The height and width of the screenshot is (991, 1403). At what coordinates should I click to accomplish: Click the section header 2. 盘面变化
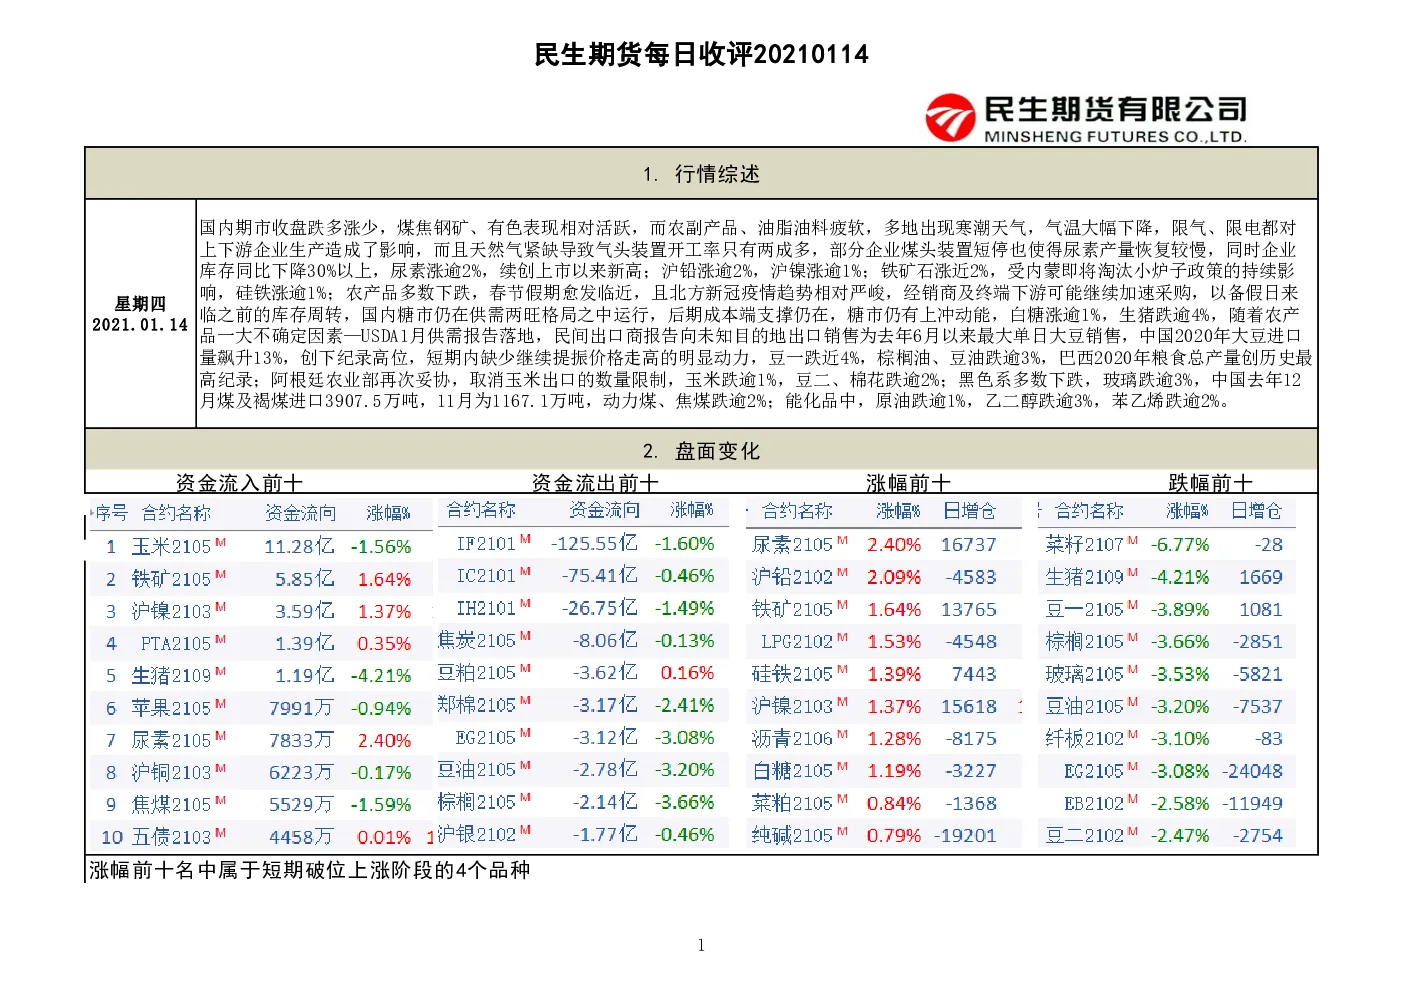(701, 451)
